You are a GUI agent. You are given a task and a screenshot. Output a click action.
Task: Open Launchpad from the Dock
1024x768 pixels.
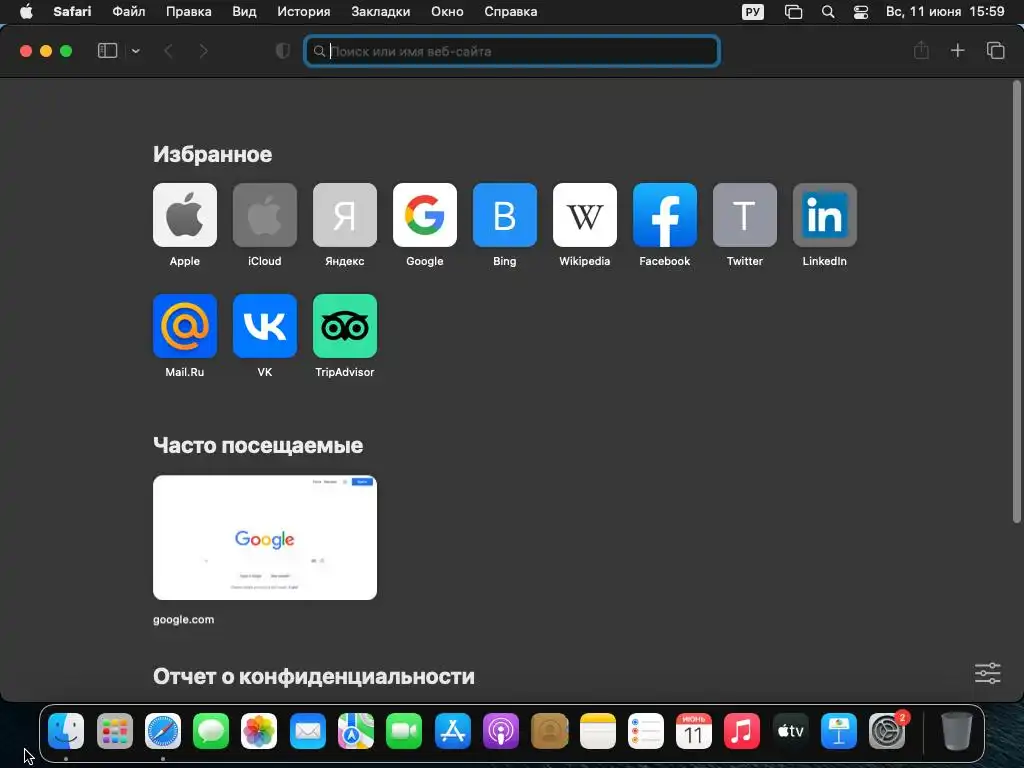tap(114, 731)
